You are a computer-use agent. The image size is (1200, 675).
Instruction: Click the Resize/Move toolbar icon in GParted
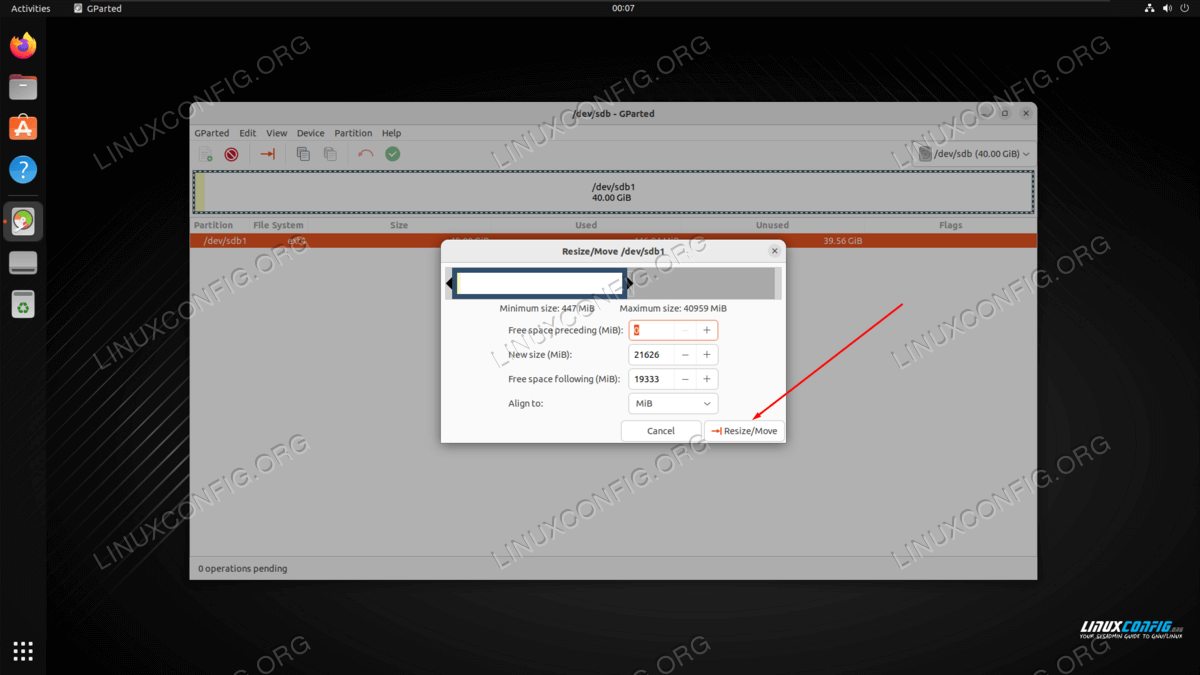click(x=268, y=154)
